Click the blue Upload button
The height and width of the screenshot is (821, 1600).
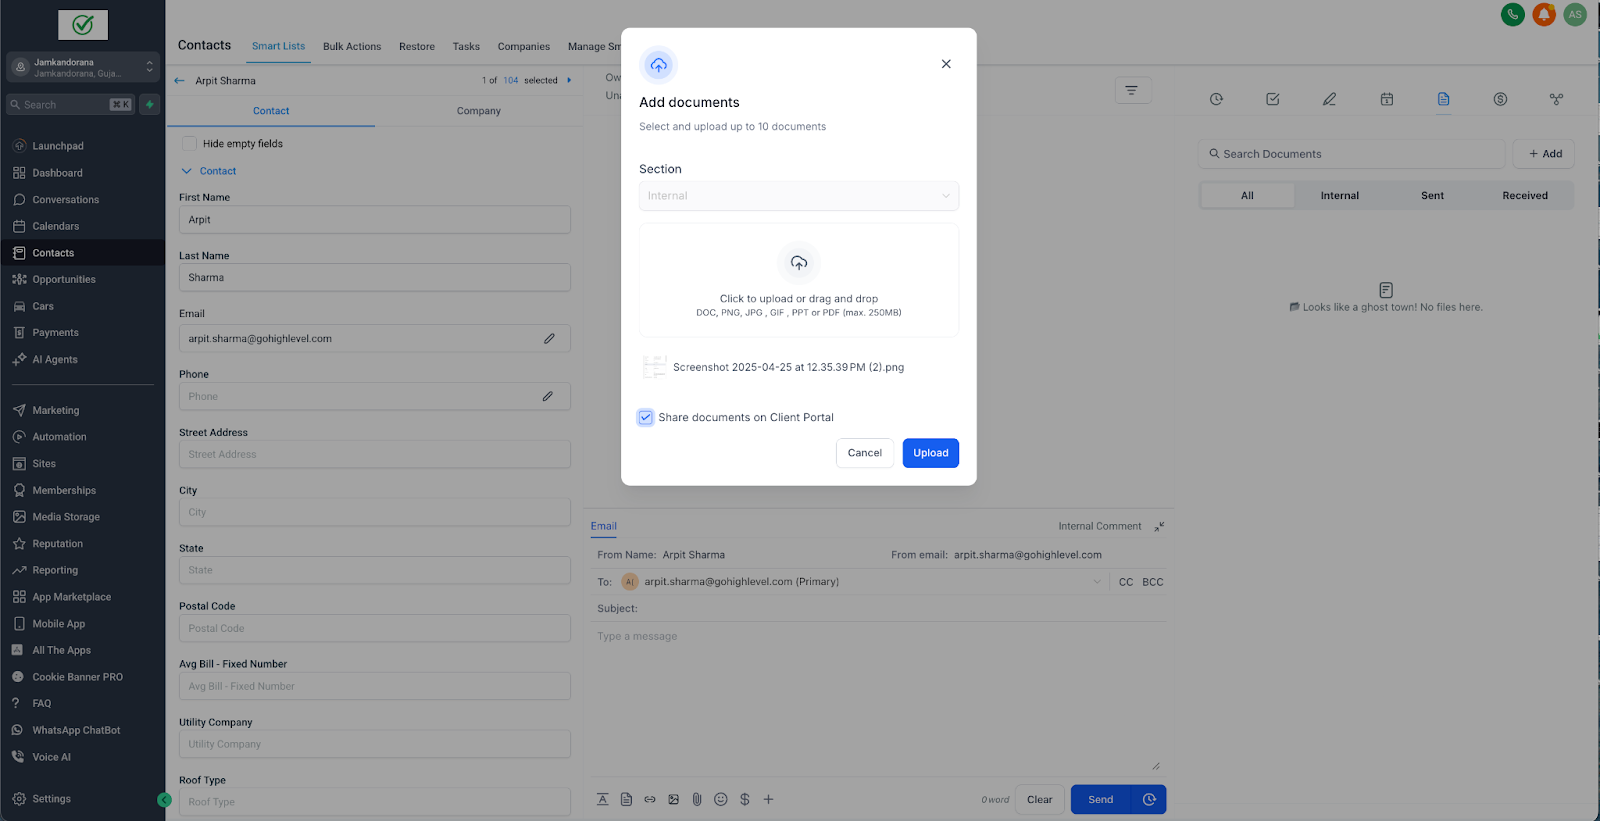click(x=930, y=453)
